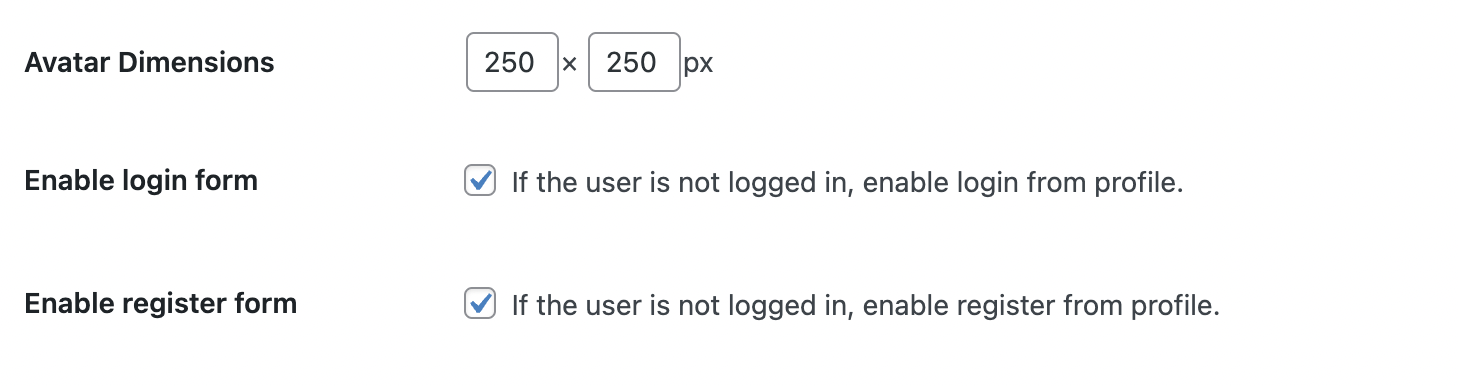Click the × separator between dimension fields
This screenshot has width=1458, height=386.
coord(570,64)
